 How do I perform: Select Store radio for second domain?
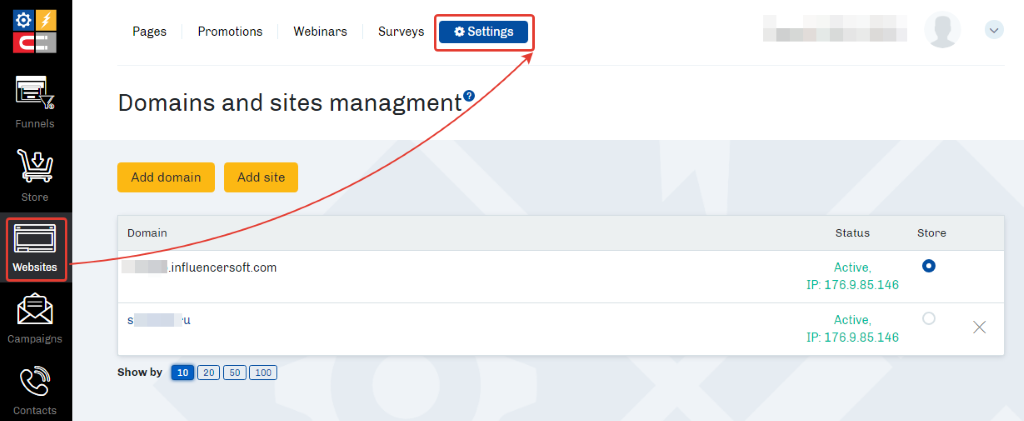929,318
